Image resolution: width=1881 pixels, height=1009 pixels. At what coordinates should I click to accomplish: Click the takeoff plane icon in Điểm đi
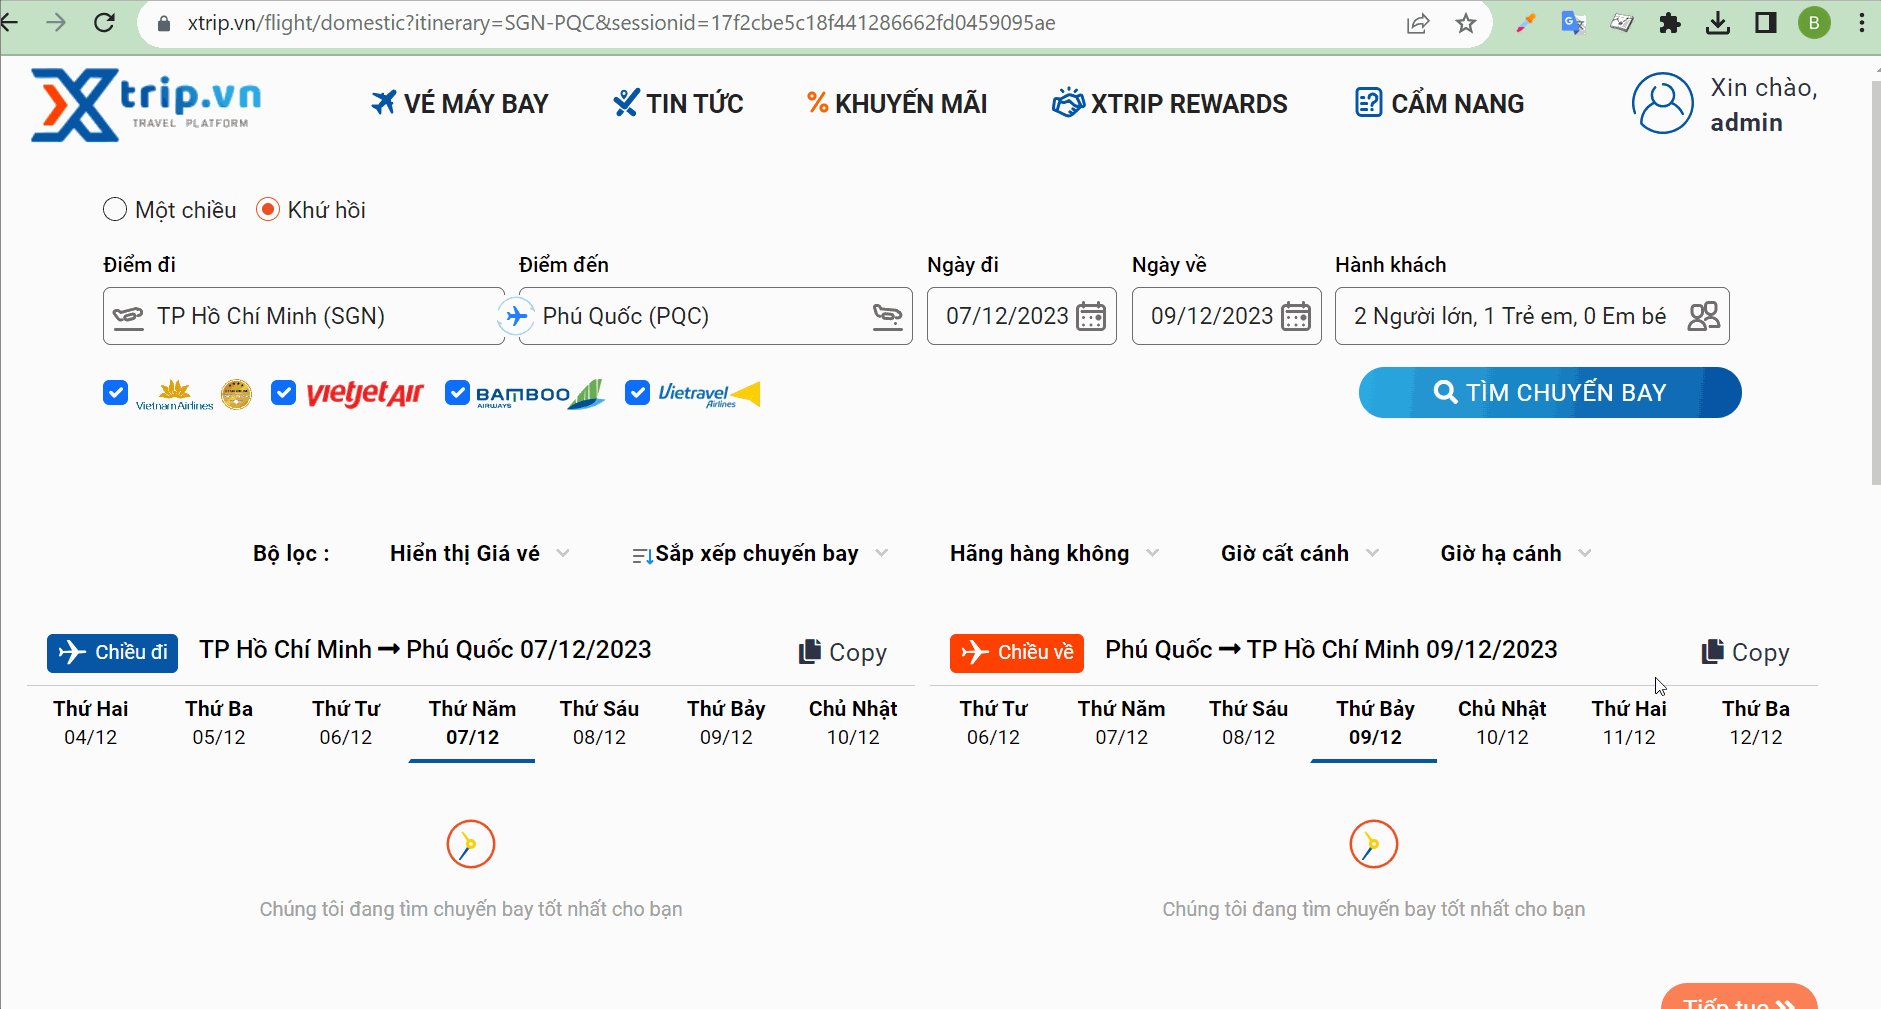pyautogui.click(x=128, y=317)
